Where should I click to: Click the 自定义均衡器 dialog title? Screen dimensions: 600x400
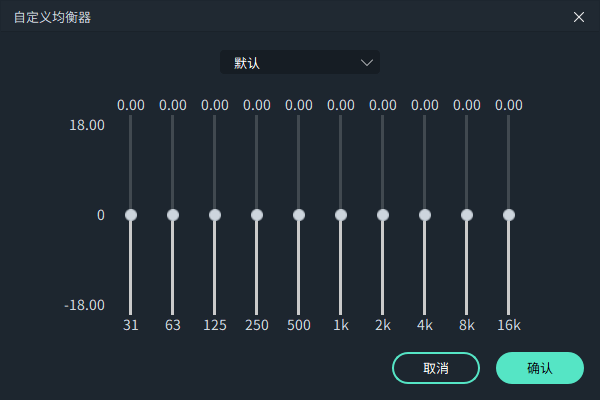(52, 17)
